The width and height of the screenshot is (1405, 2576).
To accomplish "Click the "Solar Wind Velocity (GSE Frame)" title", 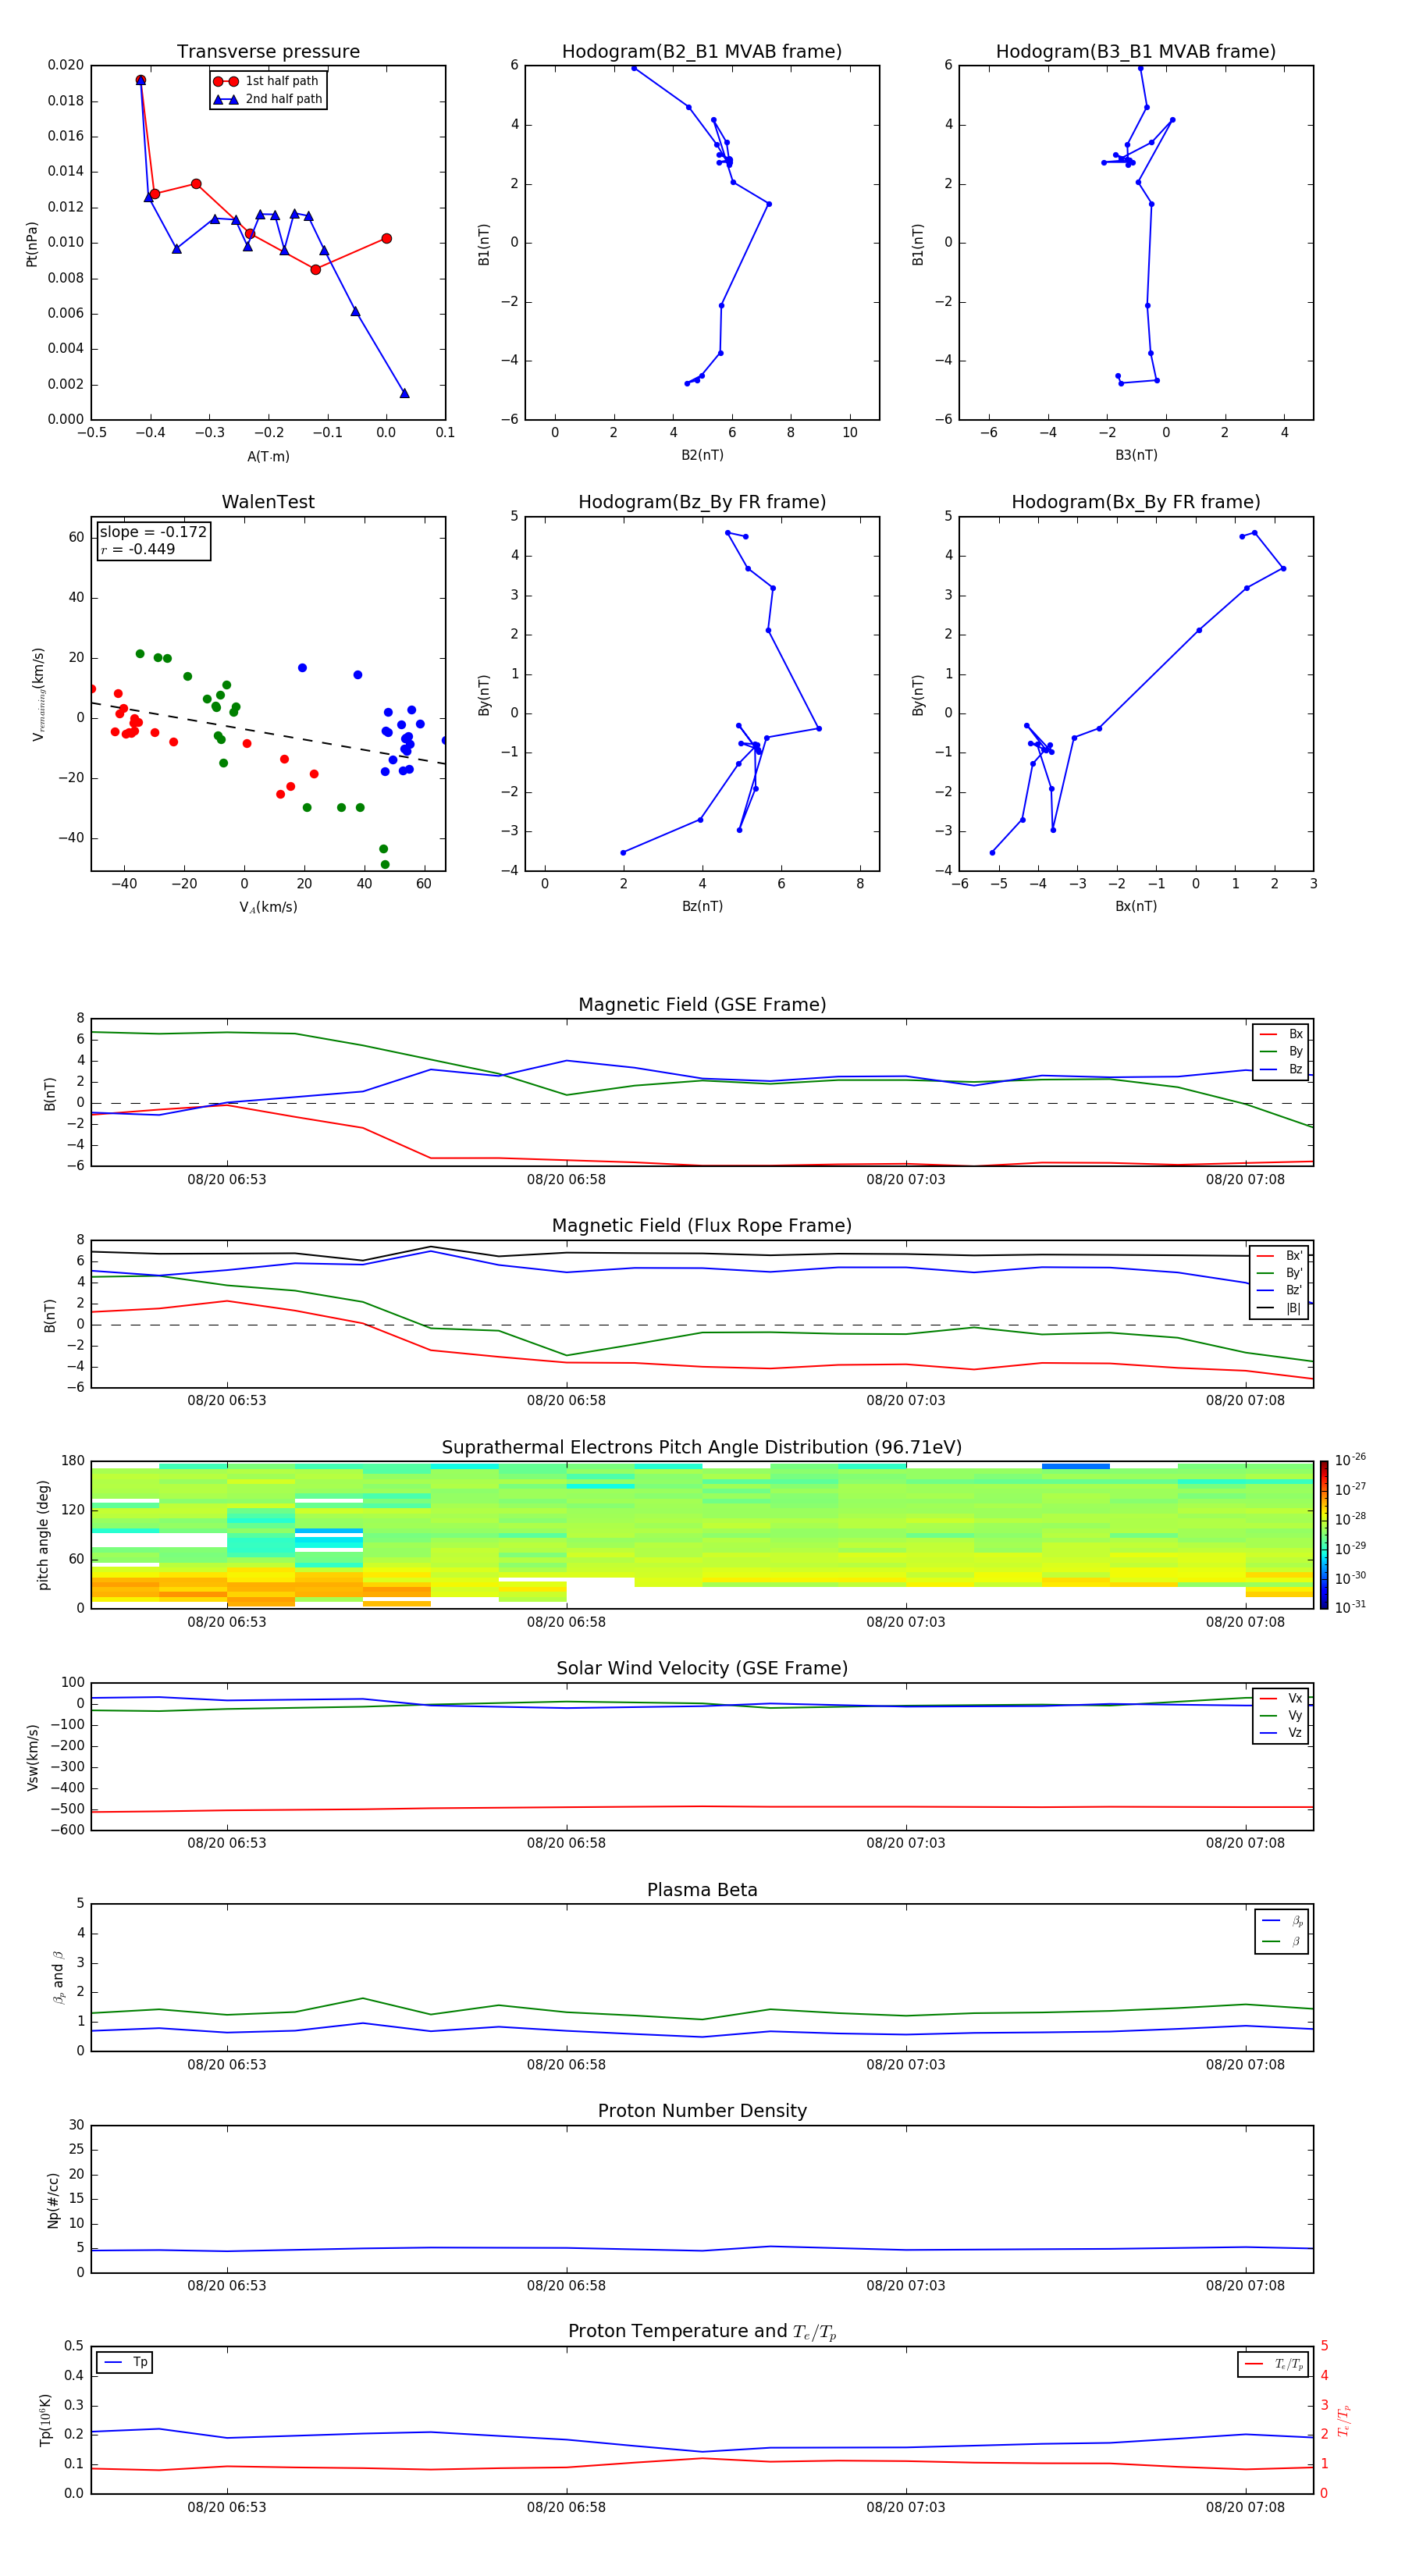I will click(x=702, y=1668).
